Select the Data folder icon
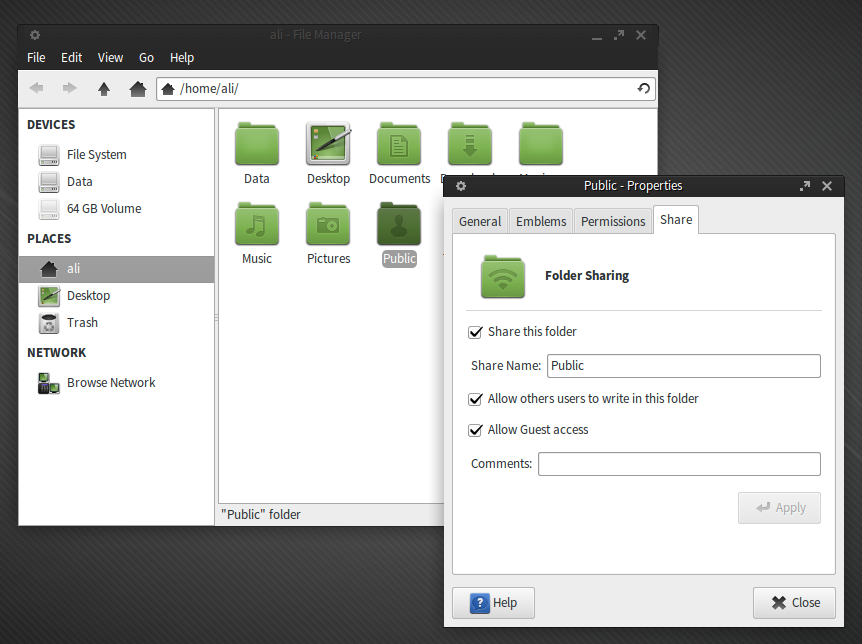 256,145
